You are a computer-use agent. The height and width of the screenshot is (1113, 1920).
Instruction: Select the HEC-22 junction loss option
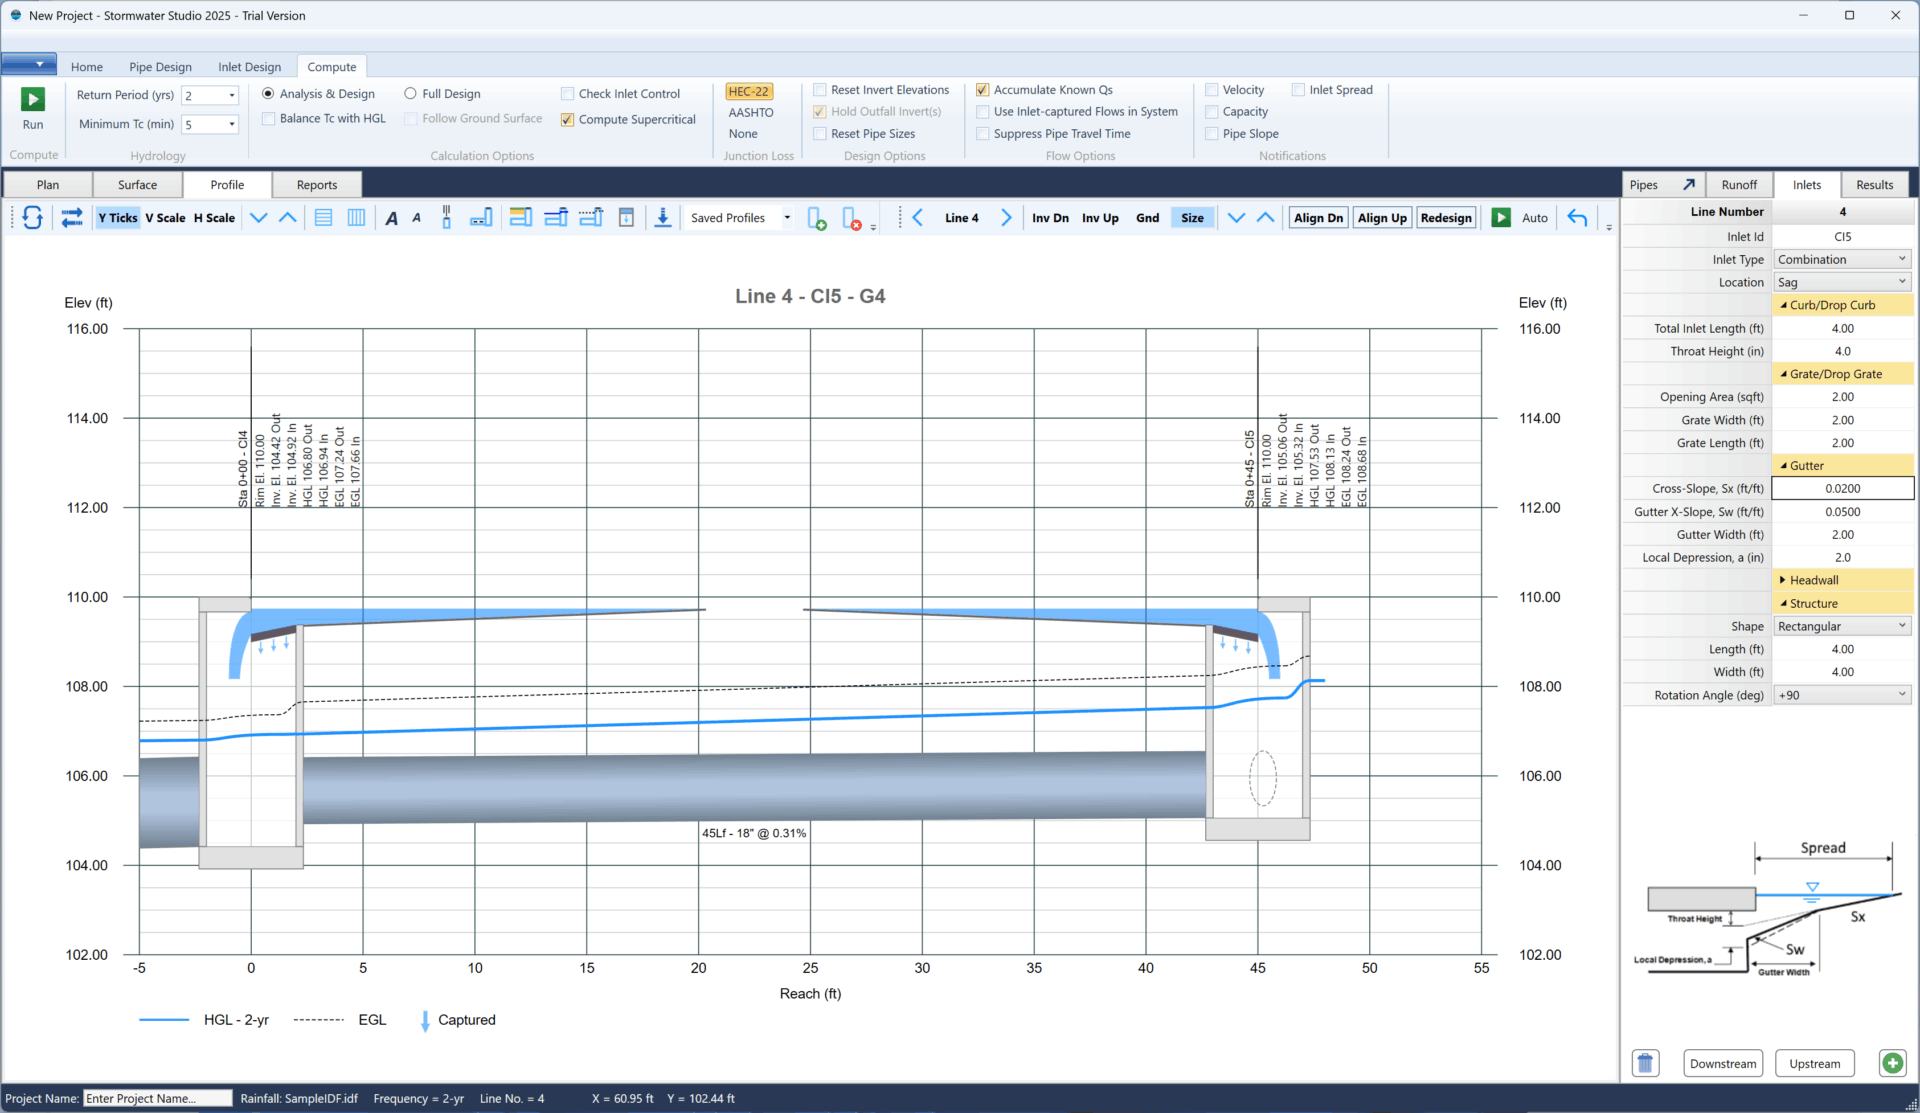pos(749,91)
